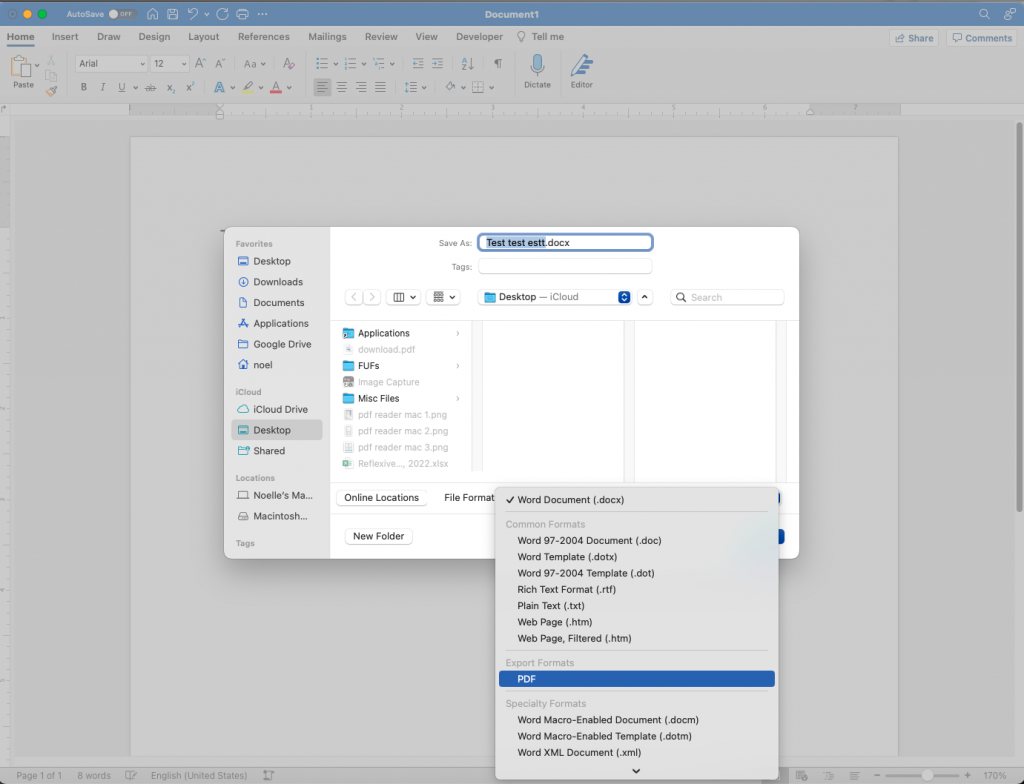Select the PDF export format
This screenshot has width=1024, height=784.
coord(637,679)
